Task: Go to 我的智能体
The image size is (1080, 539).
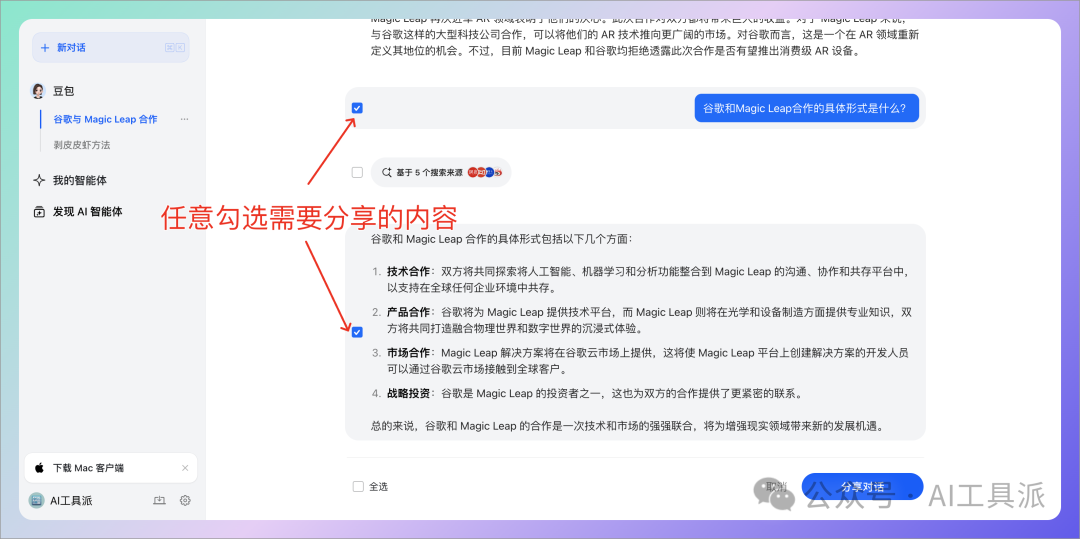Action: pyautogui.click(x=80, y=180)
